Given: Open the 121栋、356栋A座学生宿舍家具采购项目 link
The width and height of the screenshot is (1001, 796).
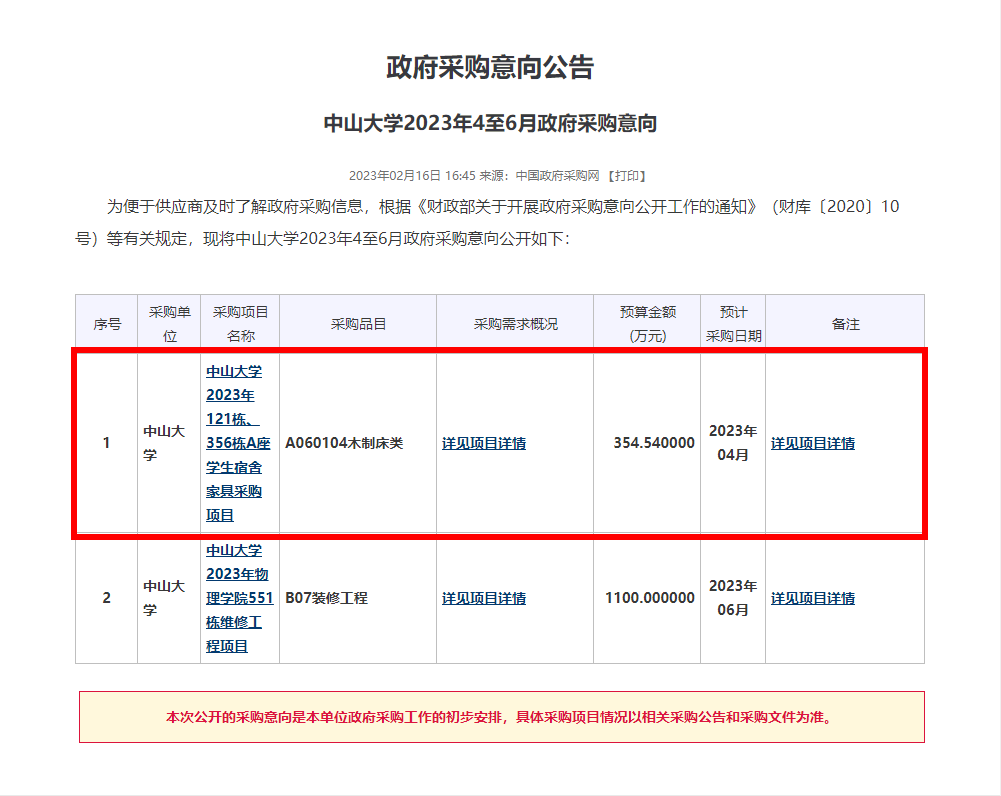Looking at the screenshot, I should pos(238,443).
